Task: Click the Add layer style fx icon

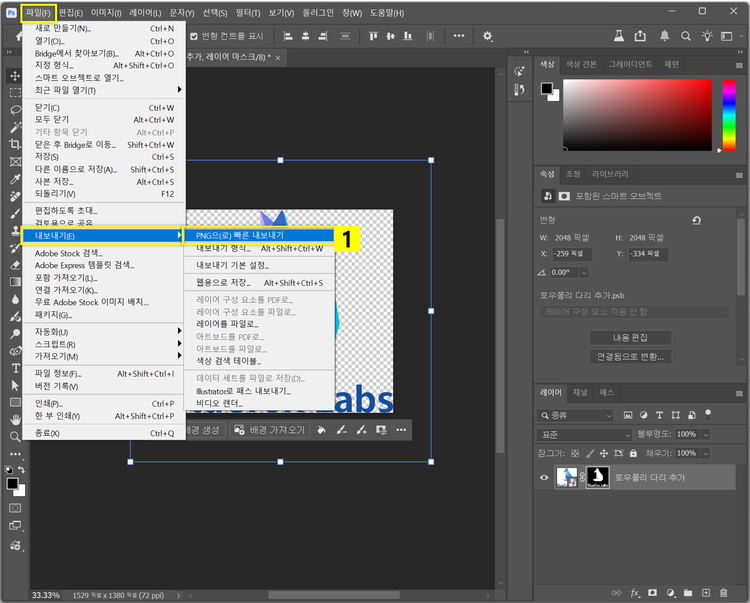Action: [634, 594]
